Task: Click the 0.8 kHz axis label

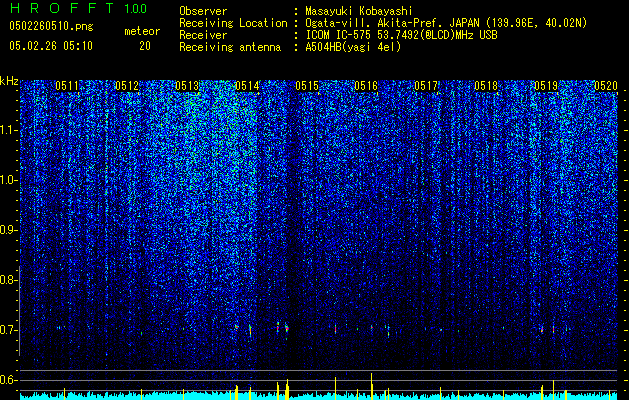Action: pos(7,280)
